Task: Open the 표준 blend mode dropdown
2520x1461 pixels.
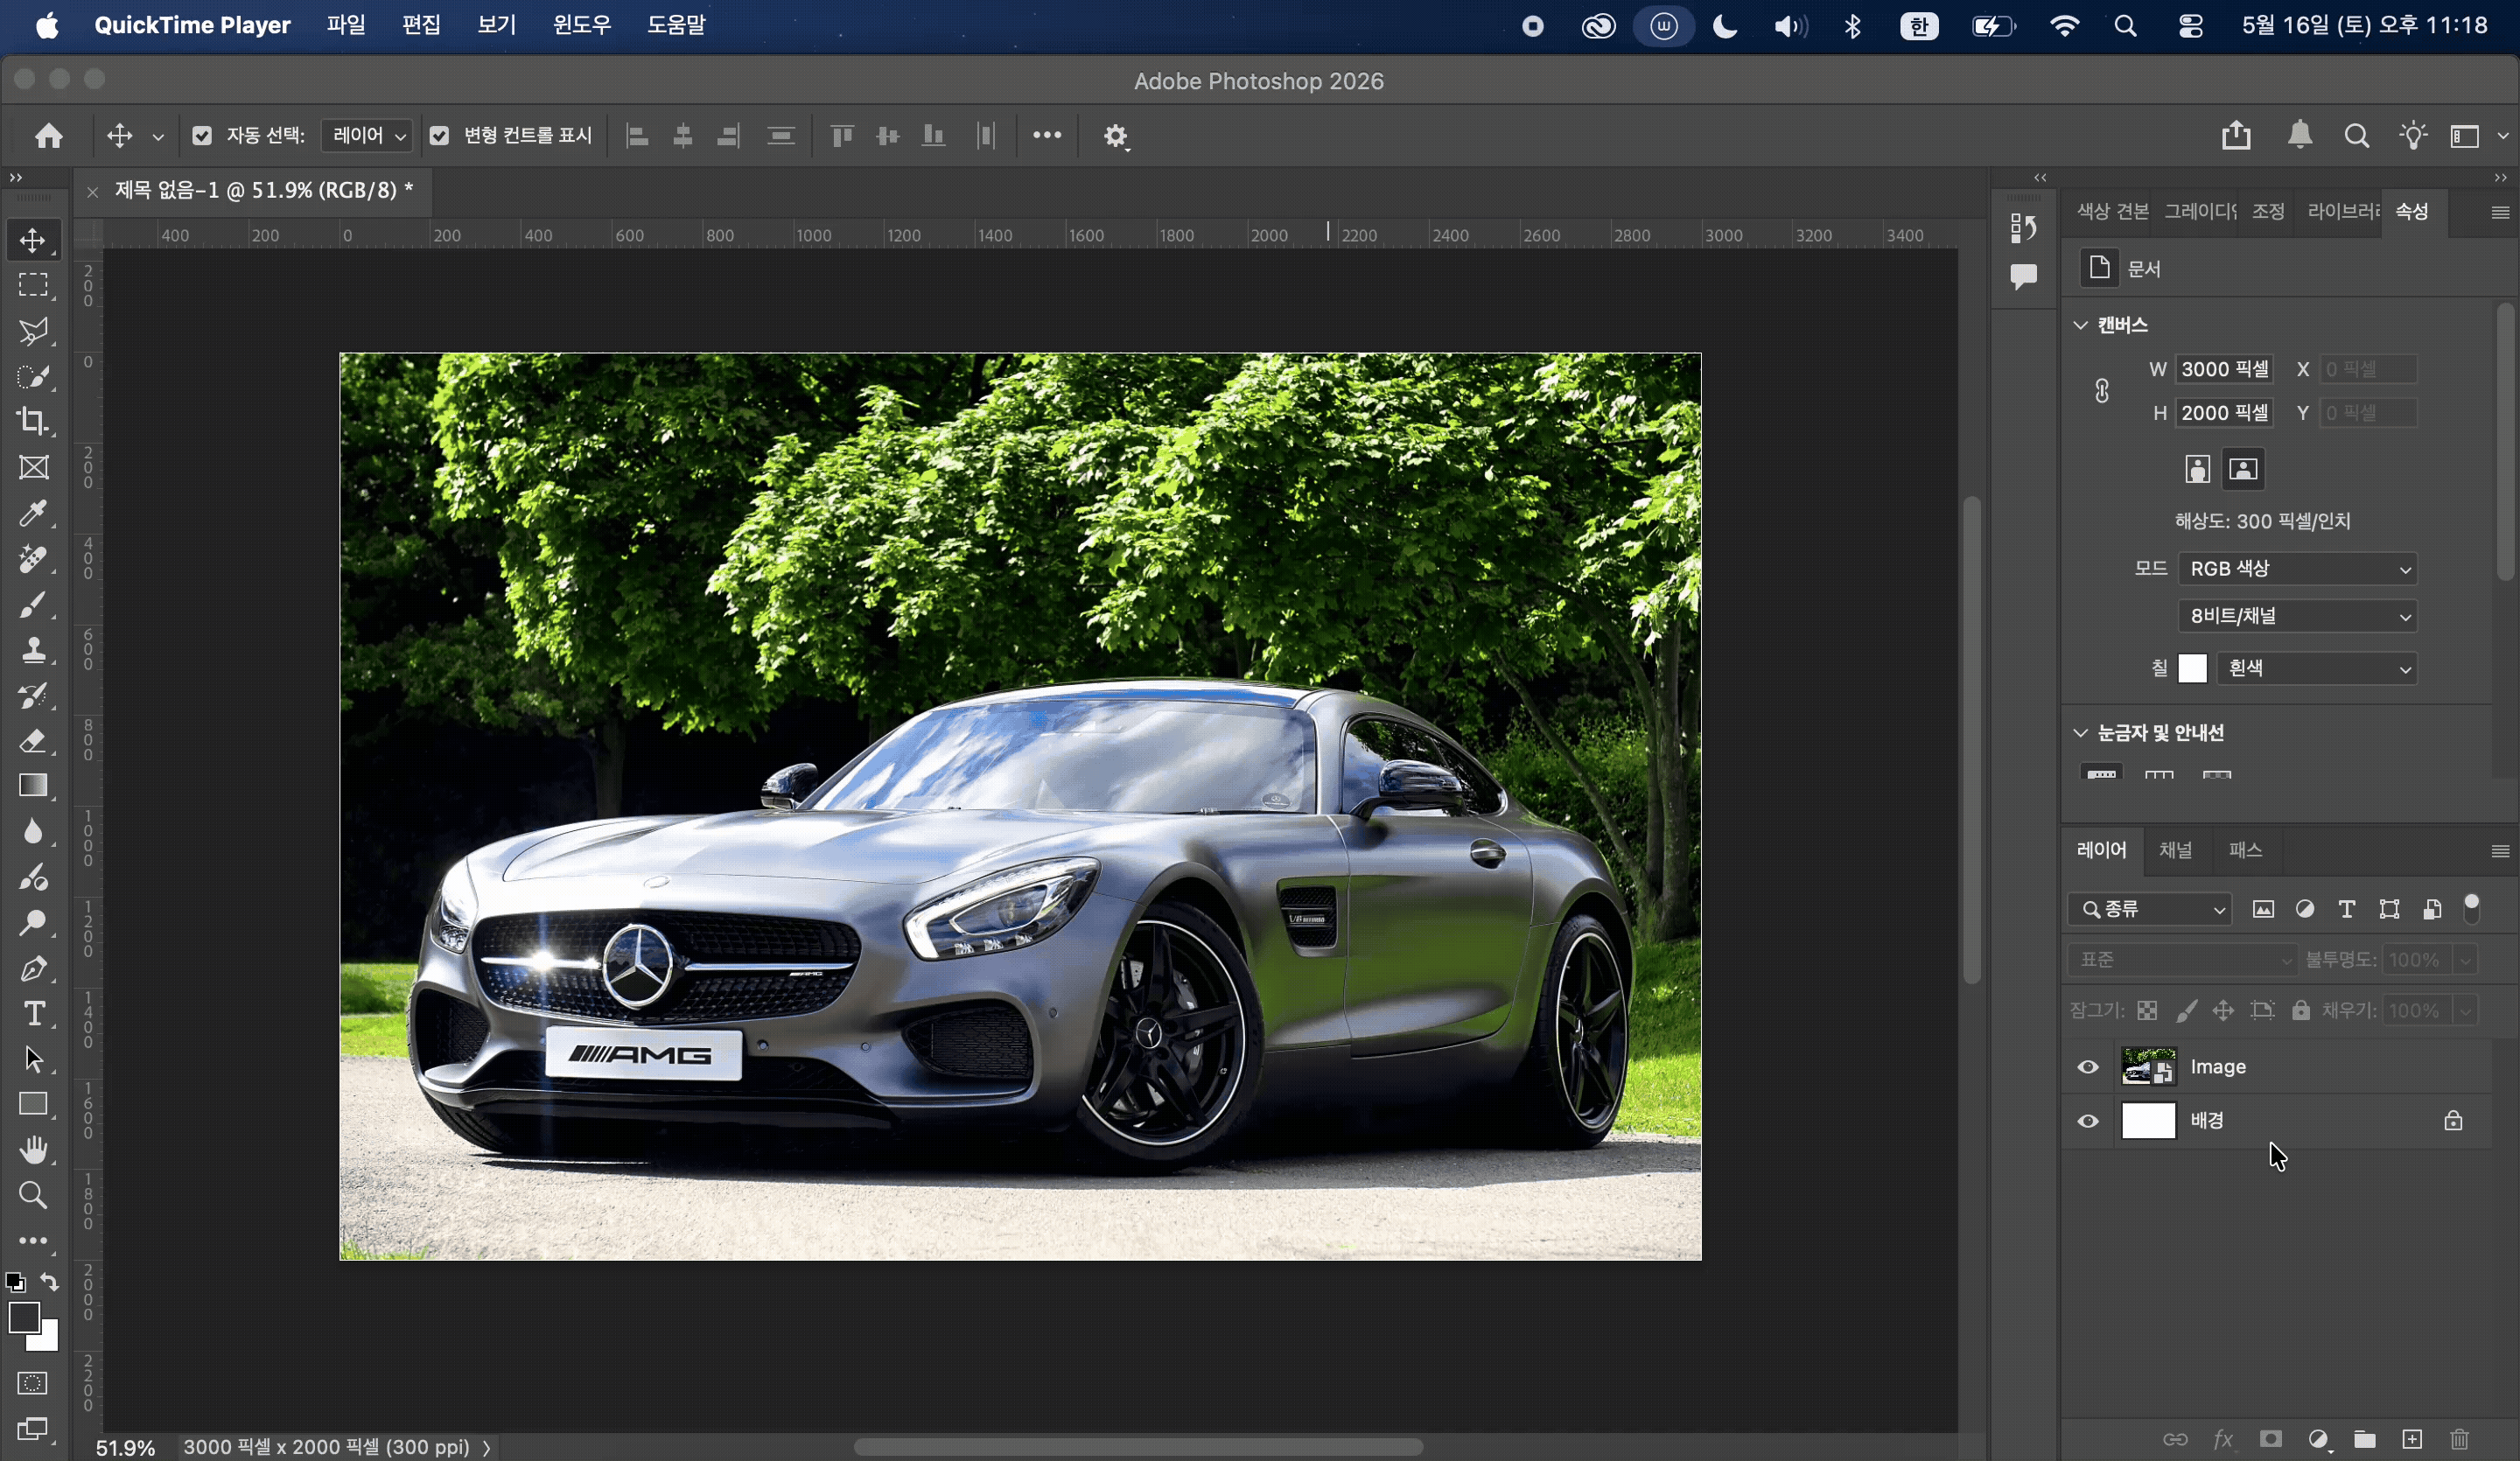Action: coord(2181,960)
